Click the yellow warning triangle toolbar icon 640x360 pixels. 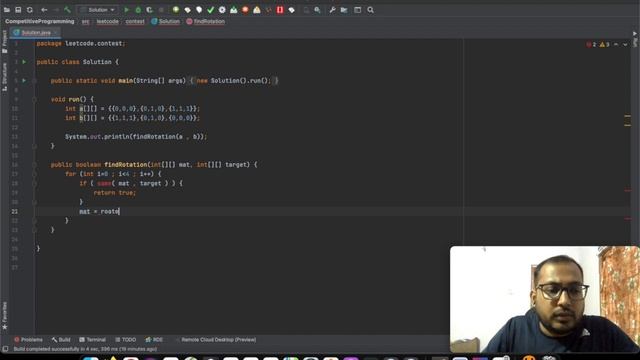pos(257,10)
